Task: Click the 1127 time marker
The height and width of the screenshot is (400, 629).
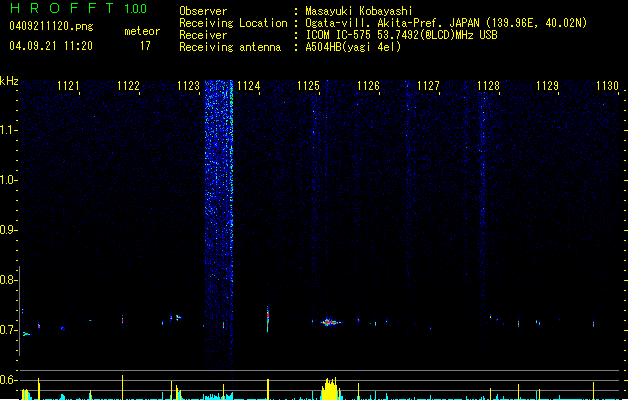Action: pyautogui.click(x=428, y=86)
